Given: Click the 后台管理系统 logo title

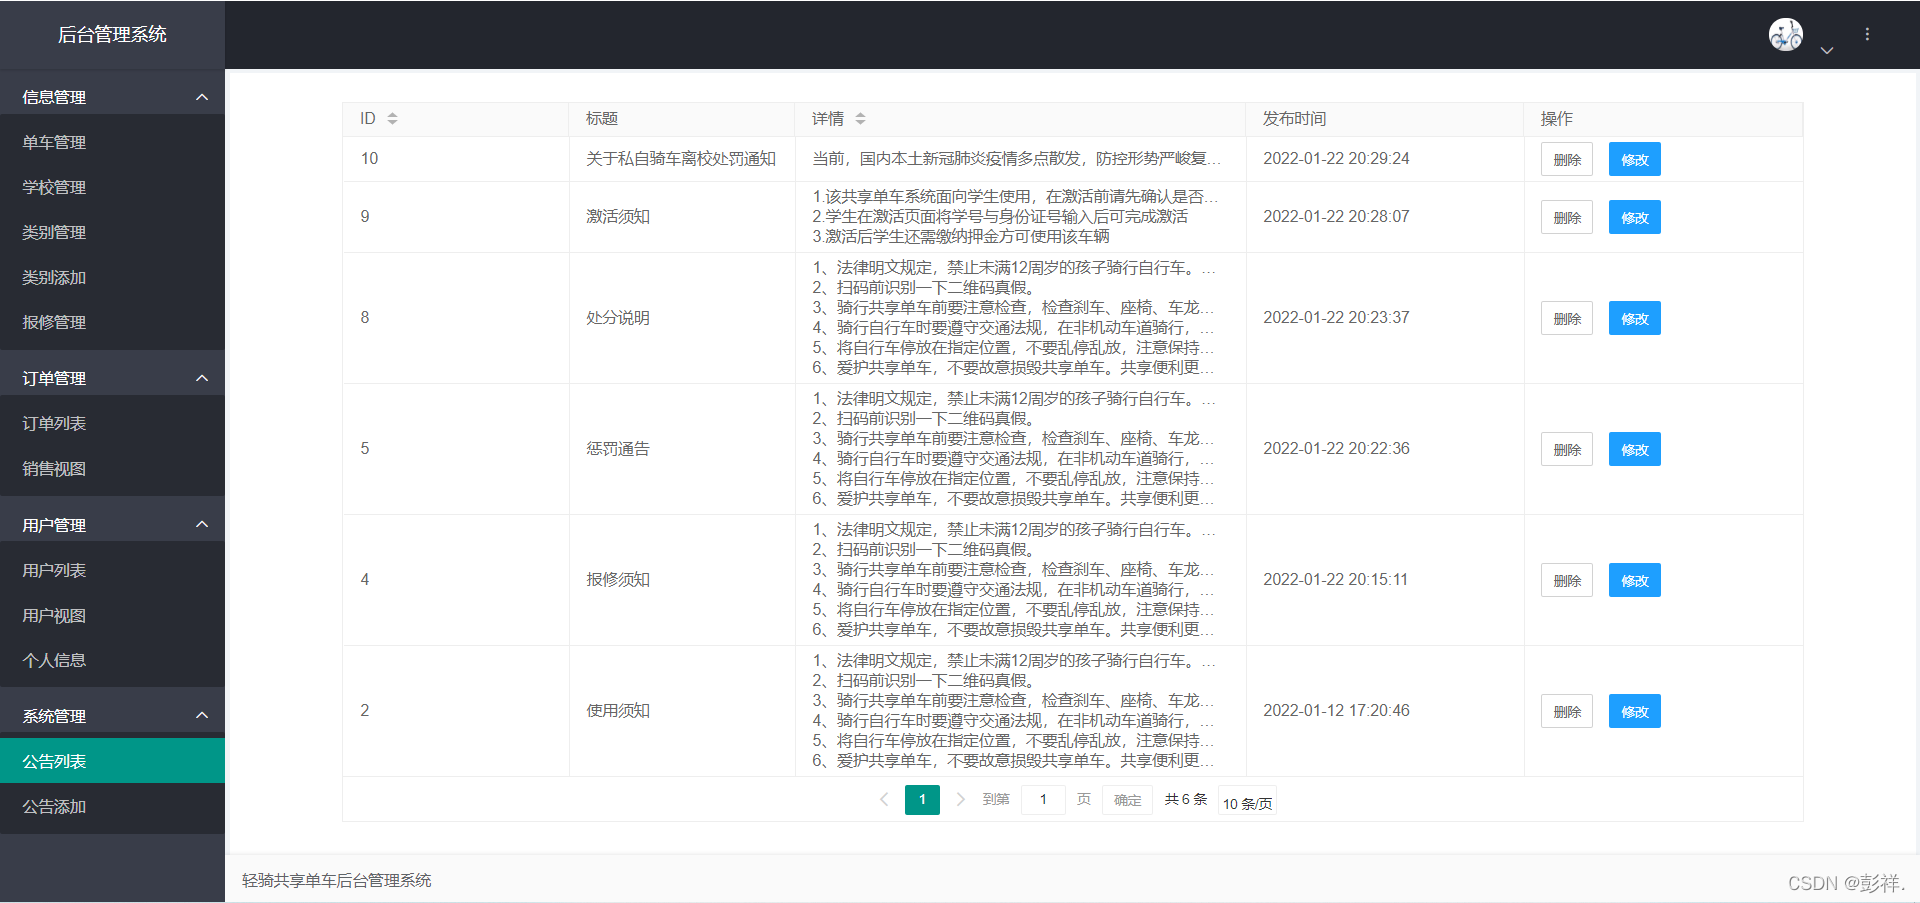Looking at the screenshot, I should (112, 34).
